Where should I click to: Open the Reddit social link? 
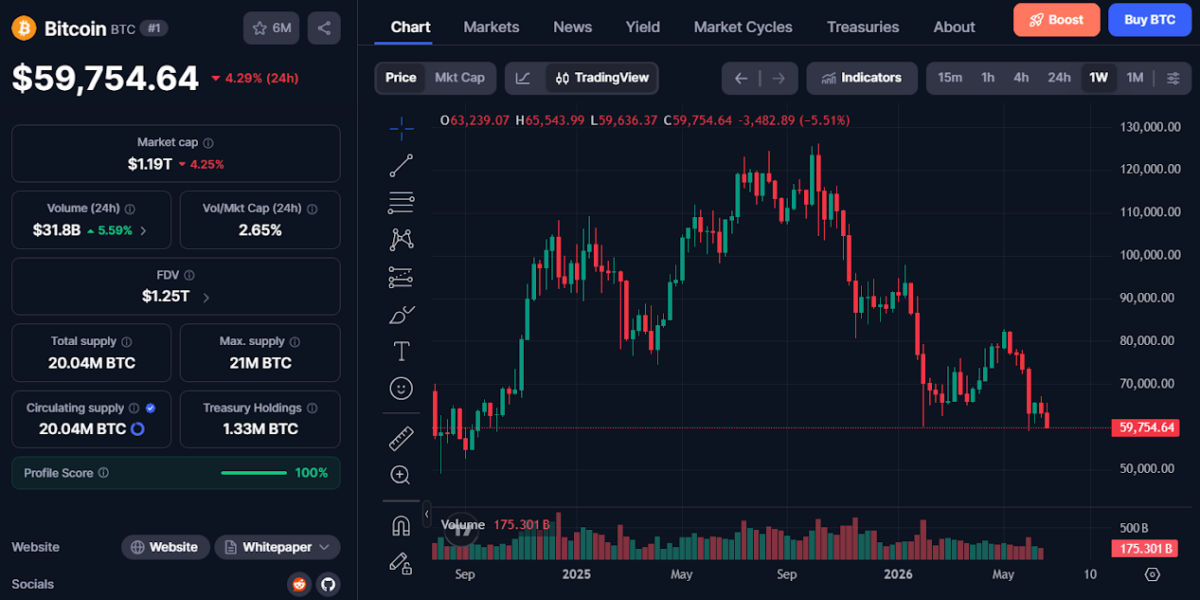(x=299, y=584)
